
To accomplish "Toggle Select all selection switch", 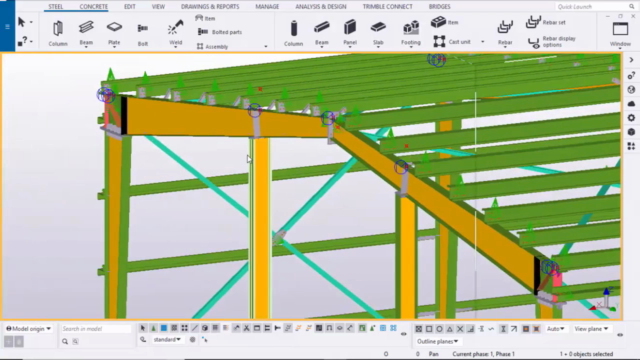I will (143, 328).
